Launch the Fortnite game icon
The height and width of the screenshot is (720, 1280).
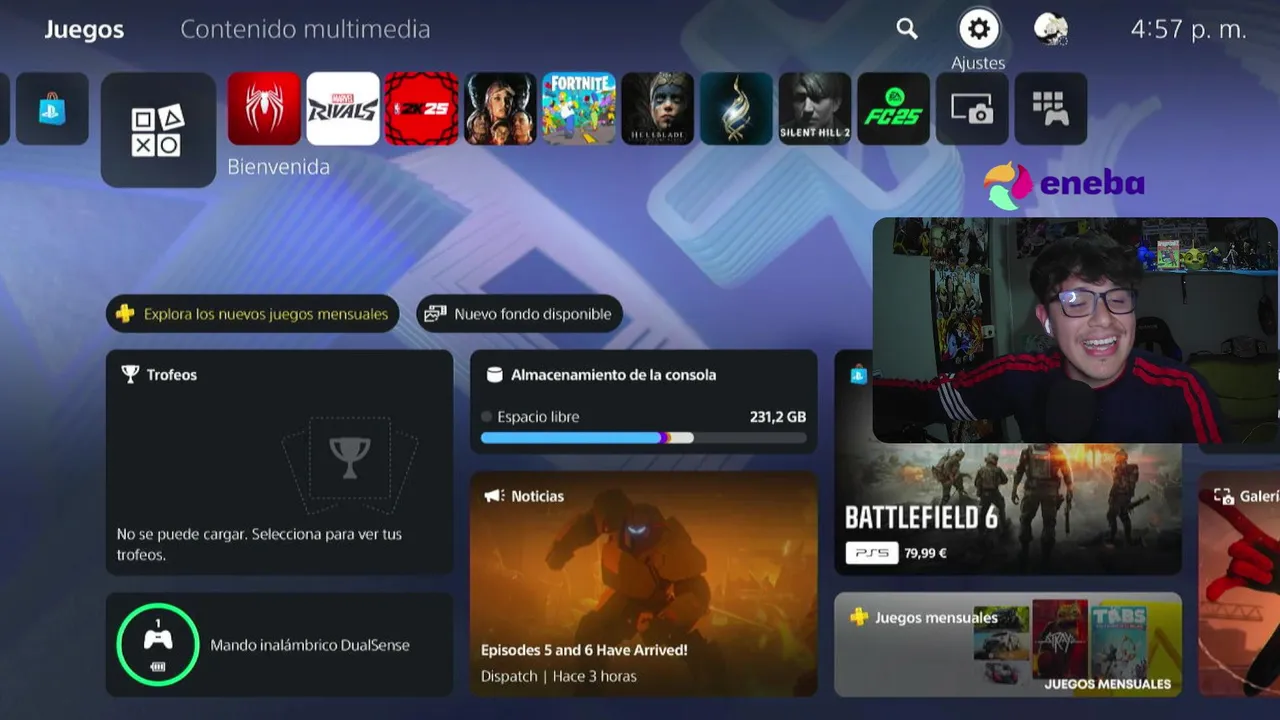[578, 109]
